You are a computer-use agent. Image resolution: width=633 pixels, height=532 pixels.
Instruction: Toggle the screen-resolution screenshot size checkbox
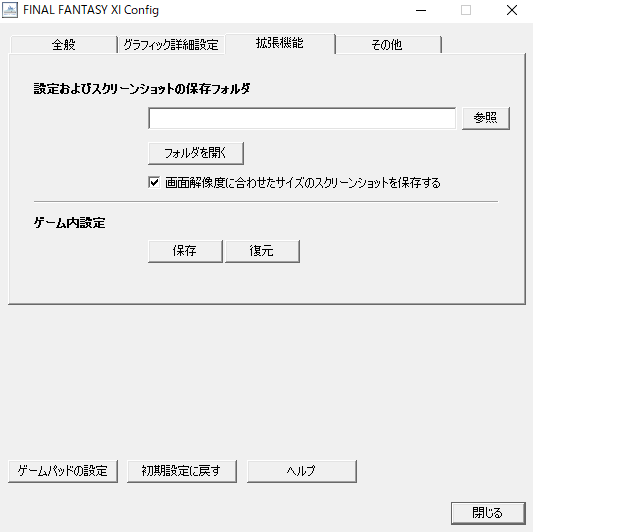point(154,183)
